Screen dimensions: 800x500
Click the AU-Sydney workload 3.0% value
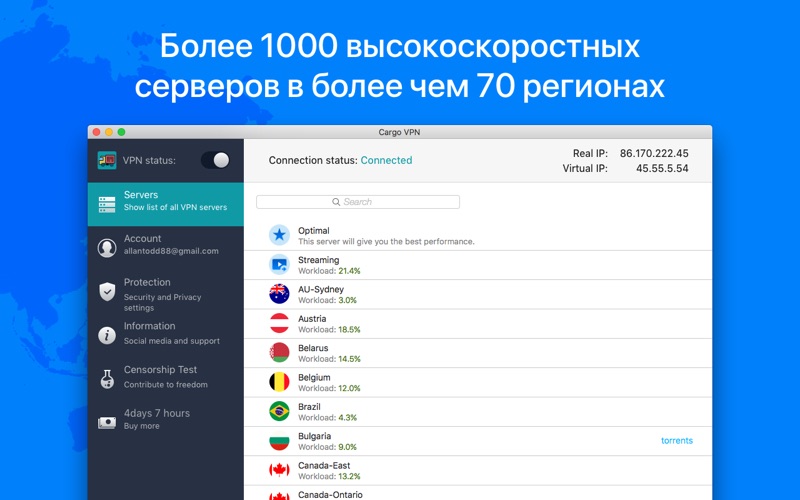[347, 301]
